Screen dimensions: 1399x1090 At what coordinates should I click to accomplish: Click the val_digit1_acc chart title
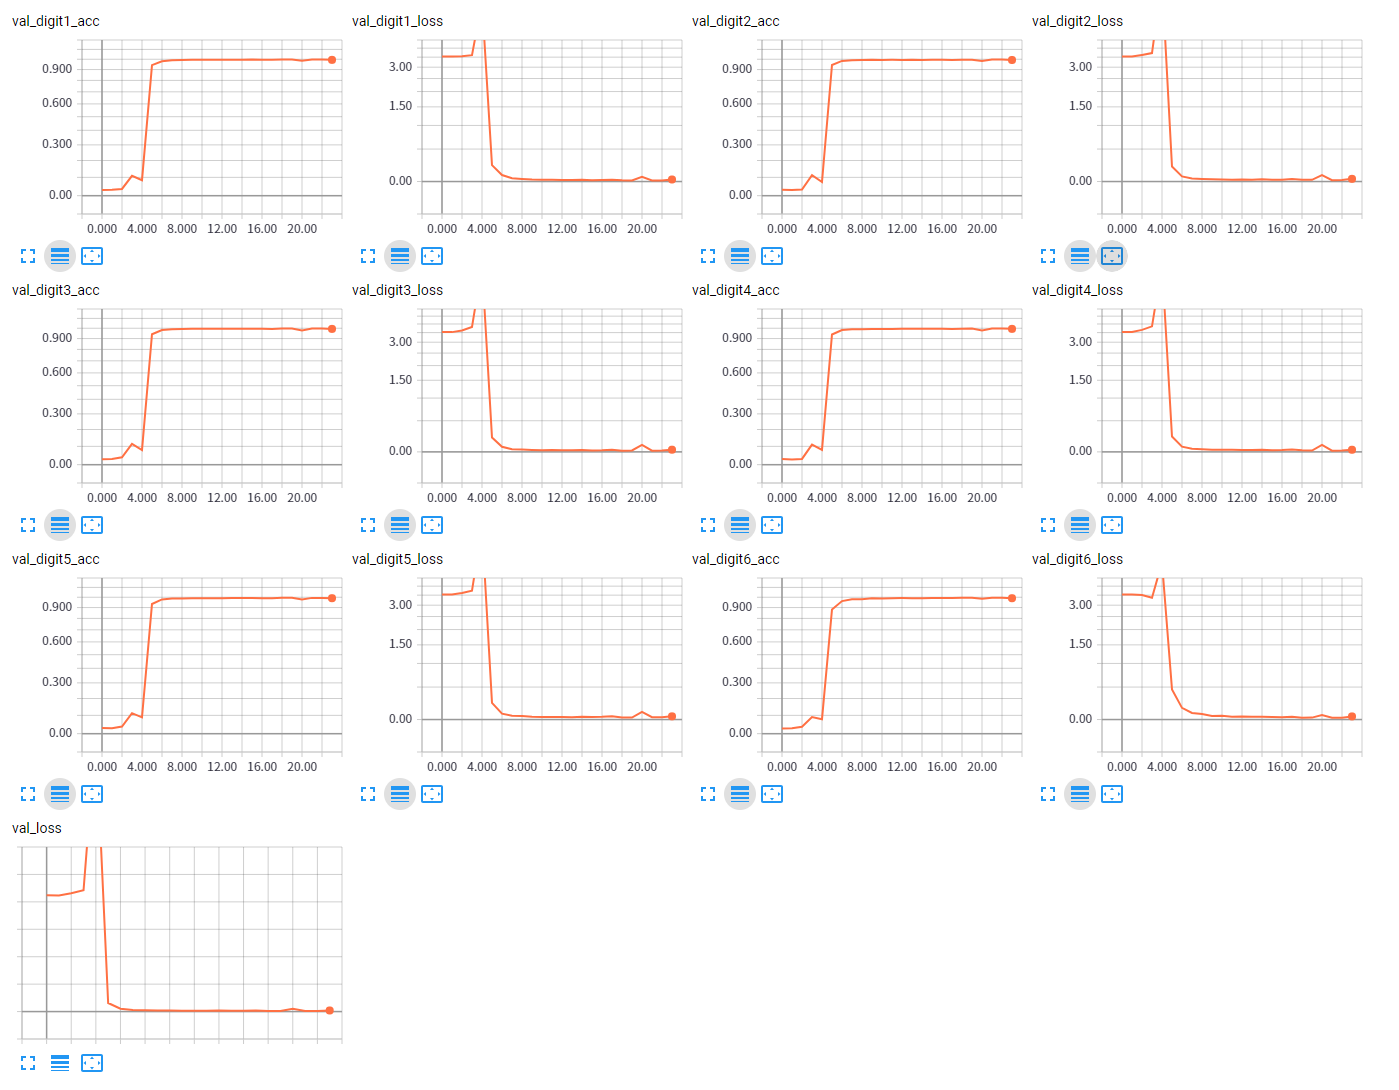pos(56,21)
